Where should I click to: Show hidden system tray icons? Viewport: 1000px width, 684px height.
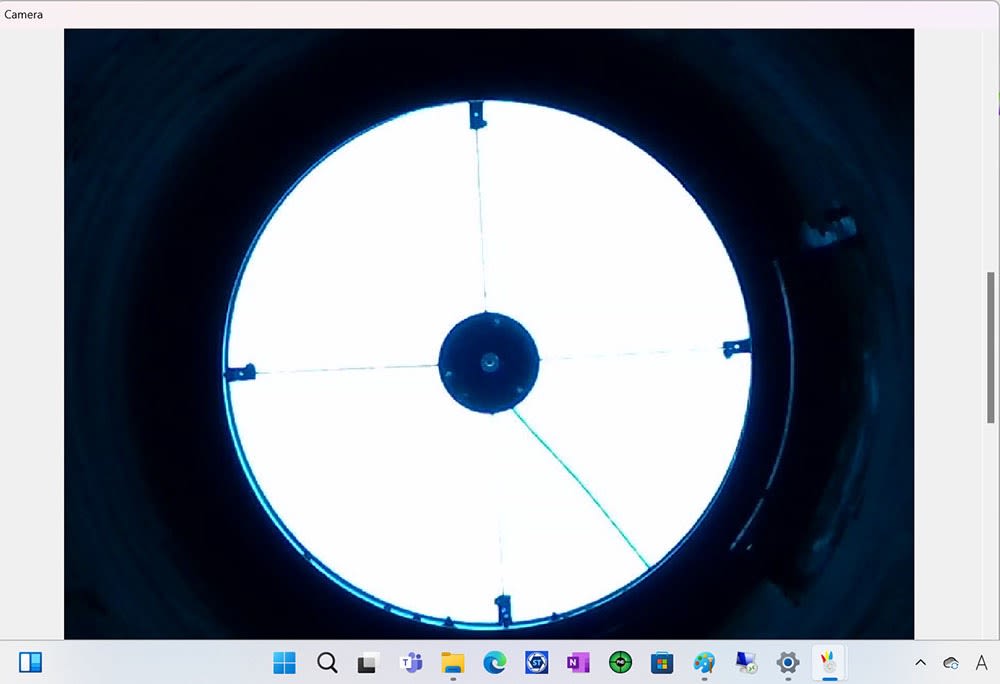(x=920, y=663)
